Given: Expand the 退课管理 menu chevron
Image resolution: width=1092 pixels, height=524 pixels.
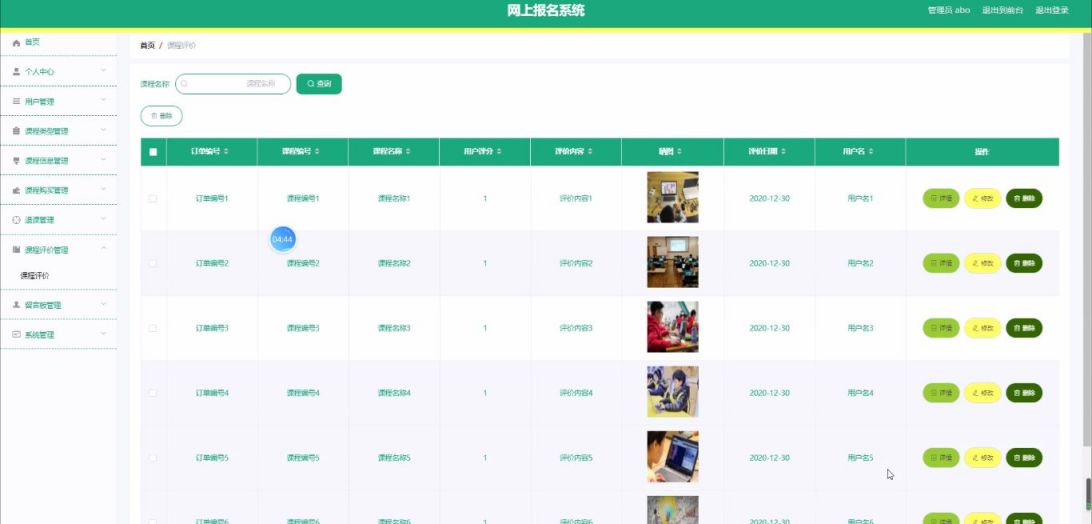Looking at the screenshot, I should [x=104, y=219].
